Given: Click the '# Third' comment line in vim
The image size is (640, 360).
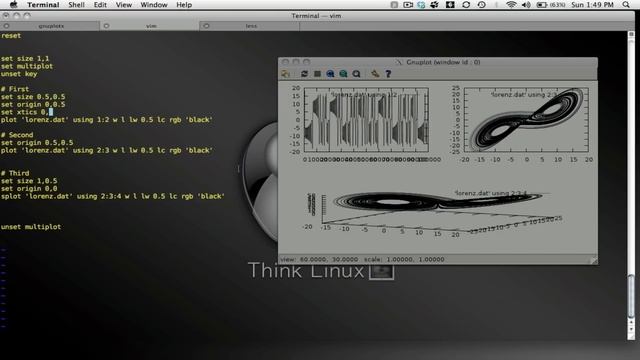Looking at the screenshot, I should tap(15, 173).
